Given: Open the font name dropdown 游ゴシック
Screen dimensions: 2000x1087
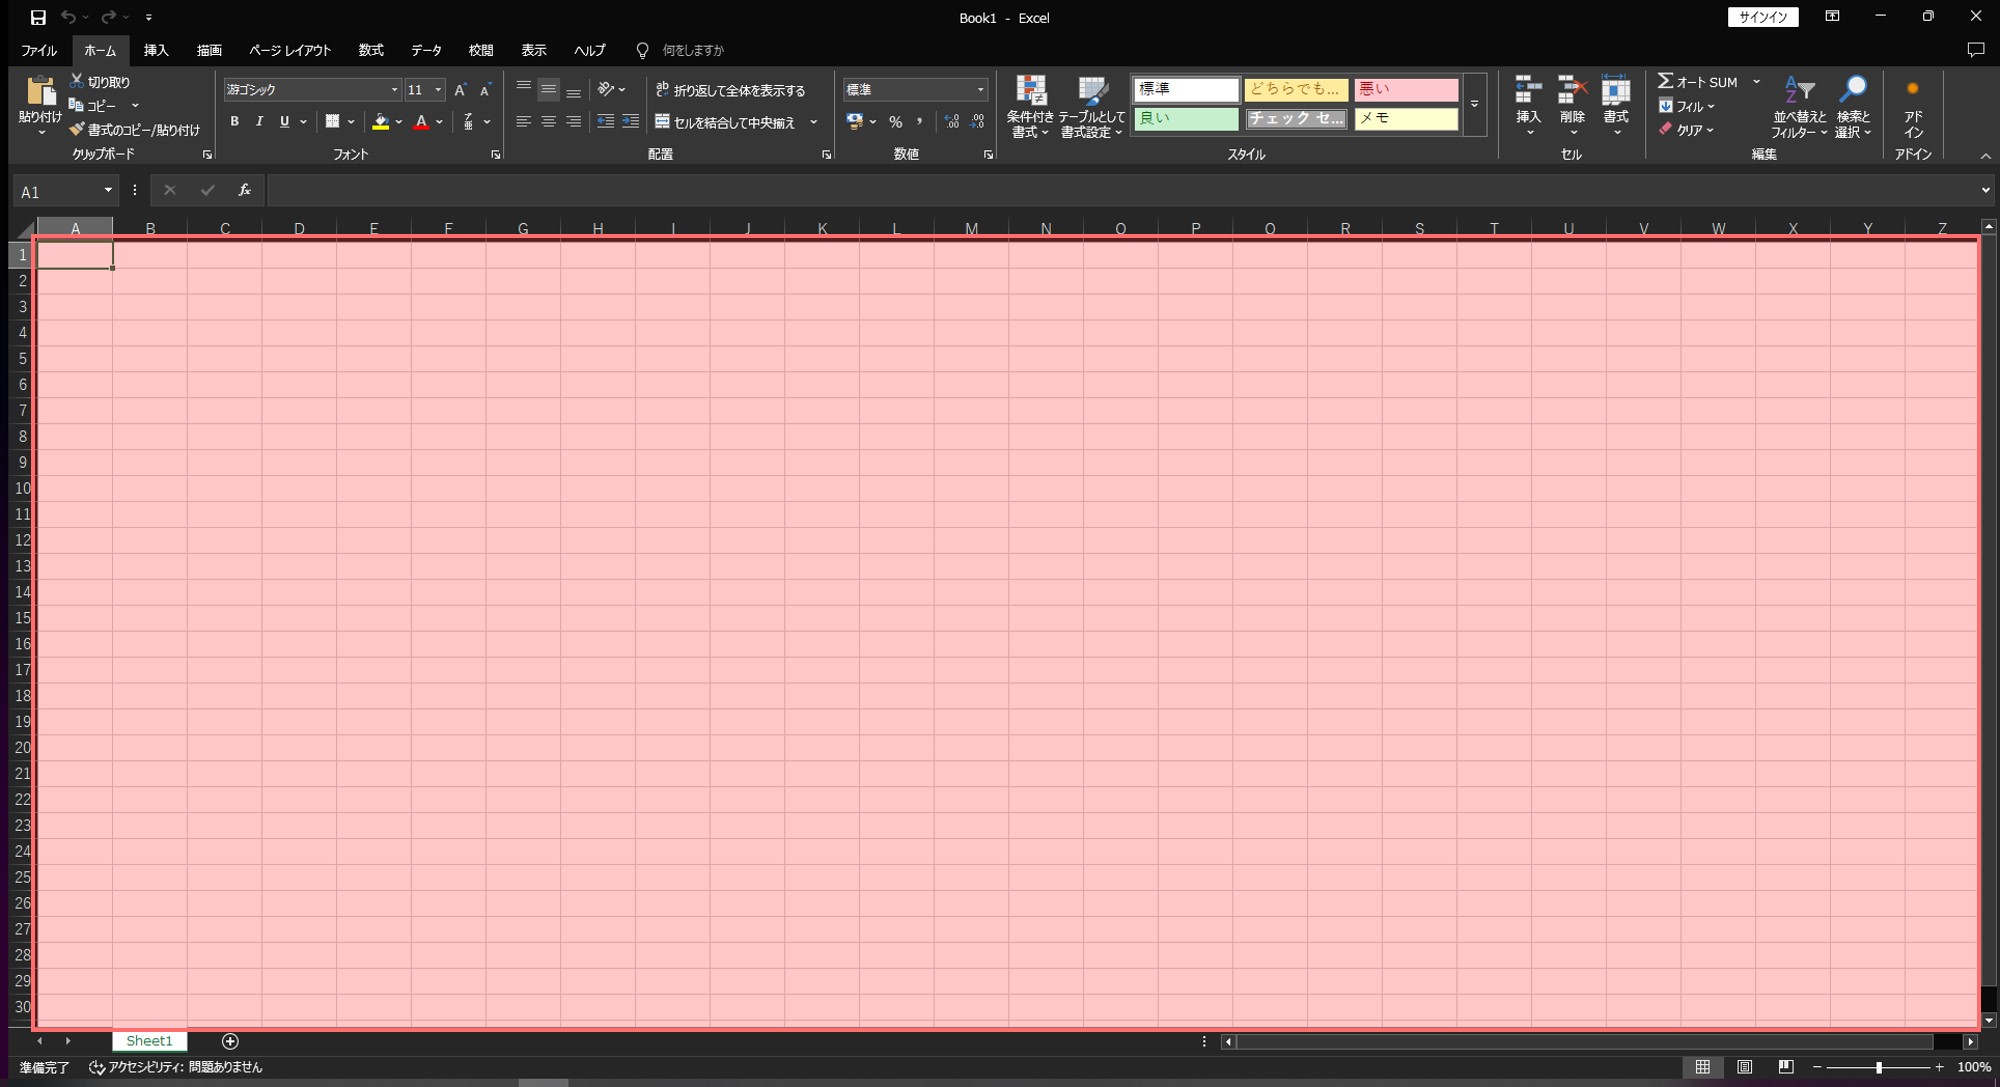Looking at the screenshot, I should (393, 90).
